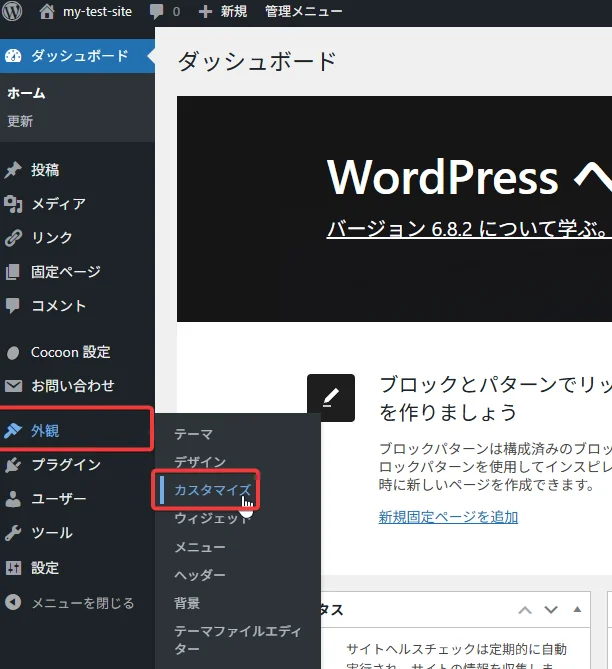612x669 pixels.
Task: Click the person icon beside ユーザー
Action: (x=13, y=499)
